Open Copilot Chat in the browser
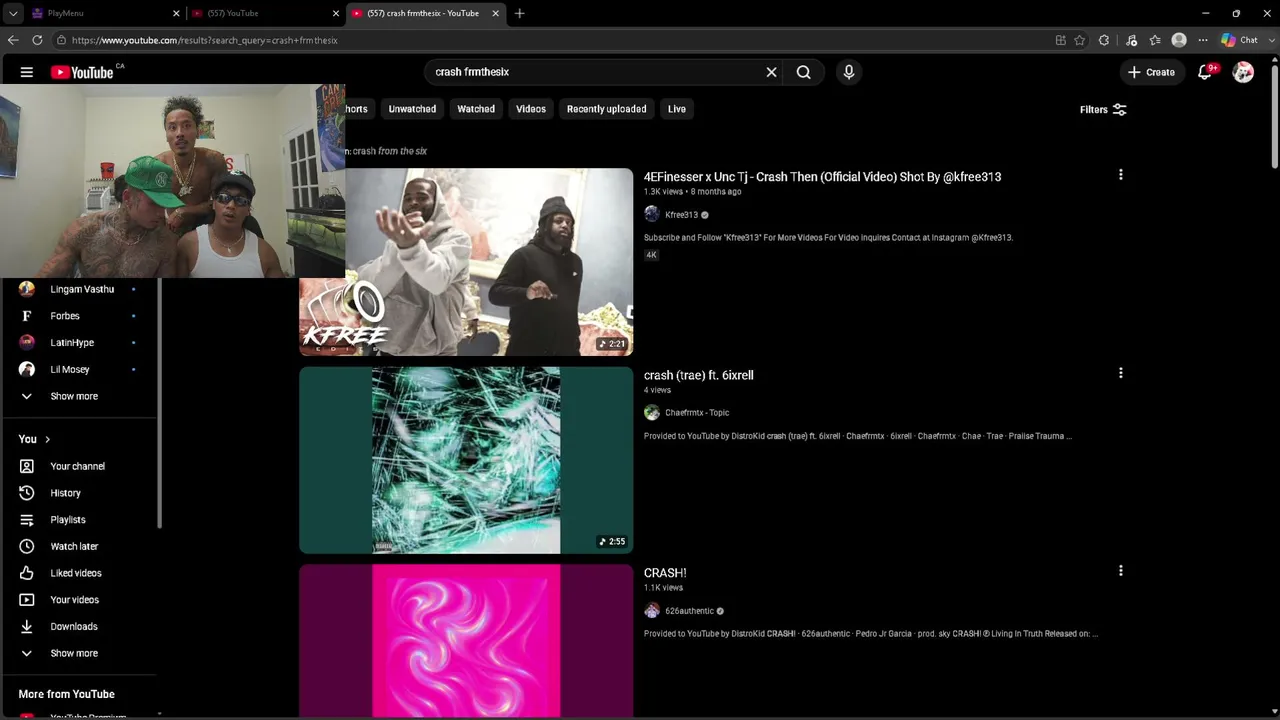Image resolution: width=1280 pixels, height=720 pixels. [1239, 40]
